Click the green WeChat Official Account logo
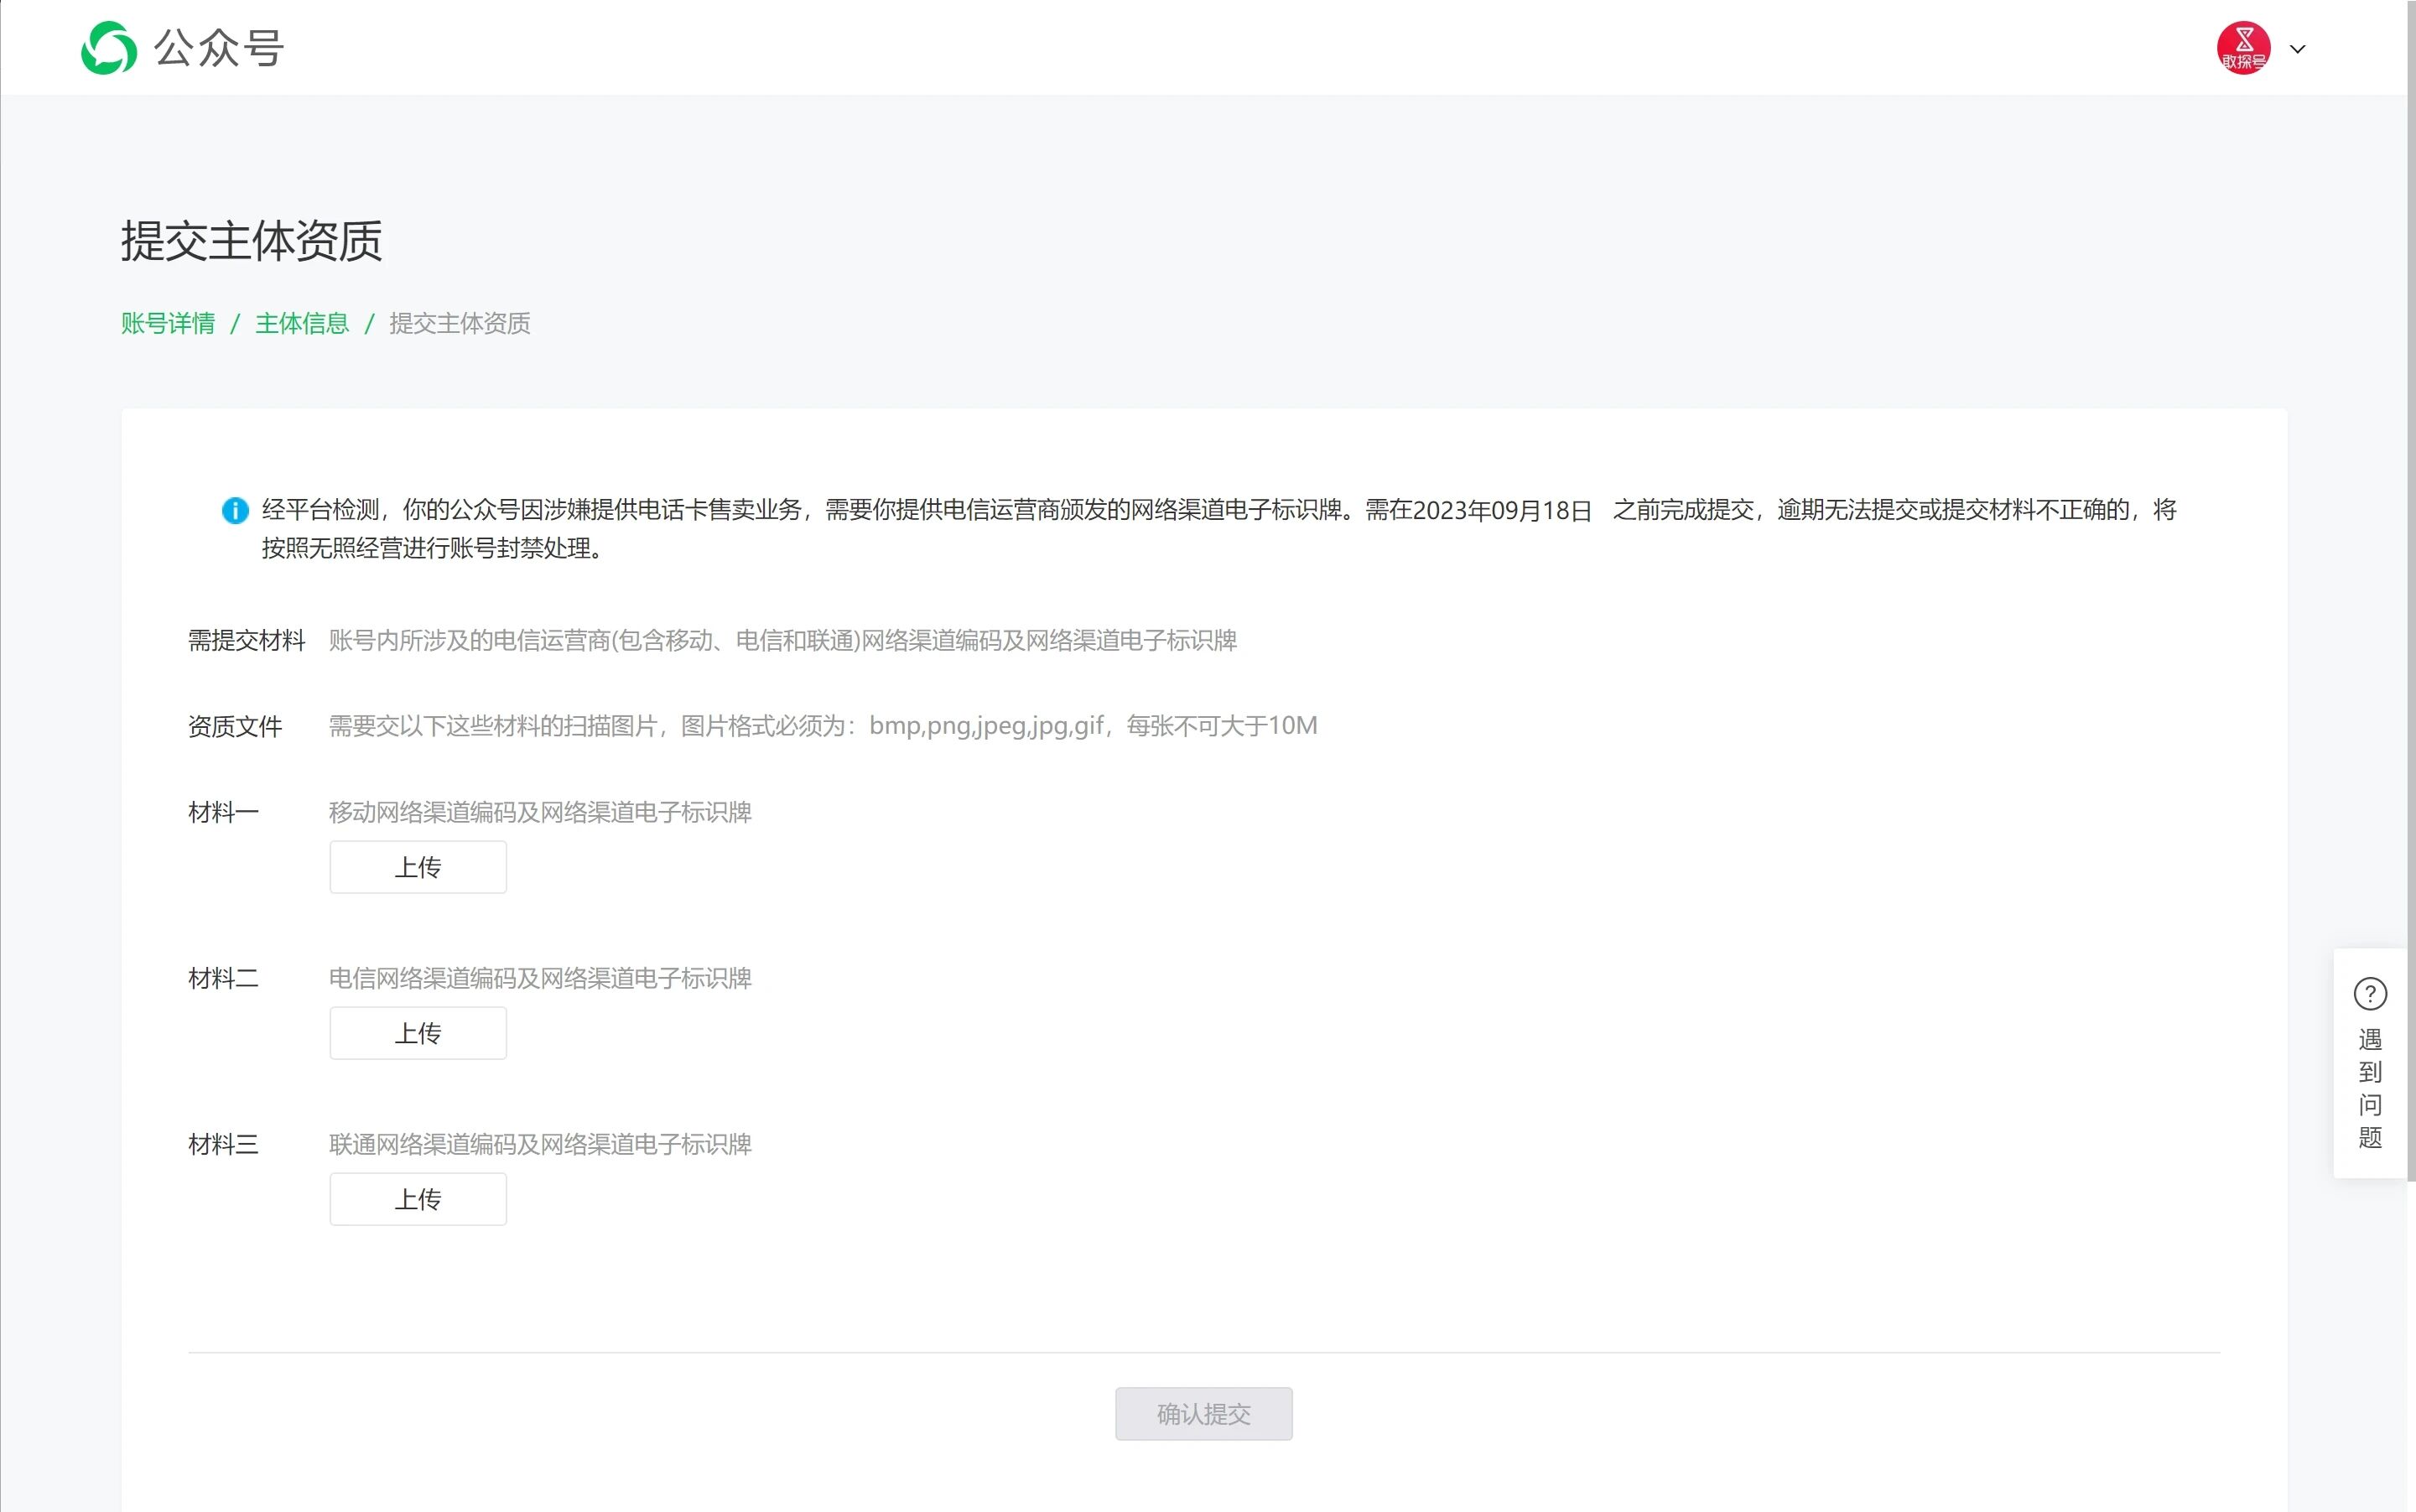Viewport: 2416px width, 1512px height. tap(108, 48)
